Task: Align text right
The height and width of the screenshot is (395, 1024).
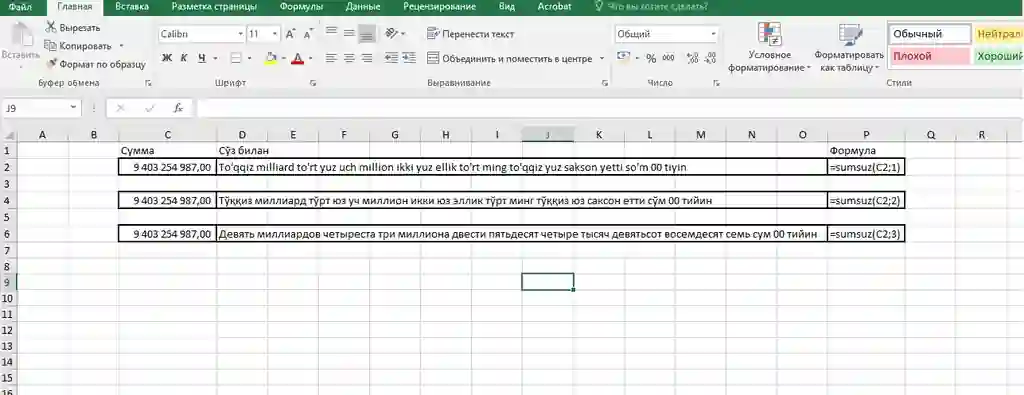Action: [367, 58]
